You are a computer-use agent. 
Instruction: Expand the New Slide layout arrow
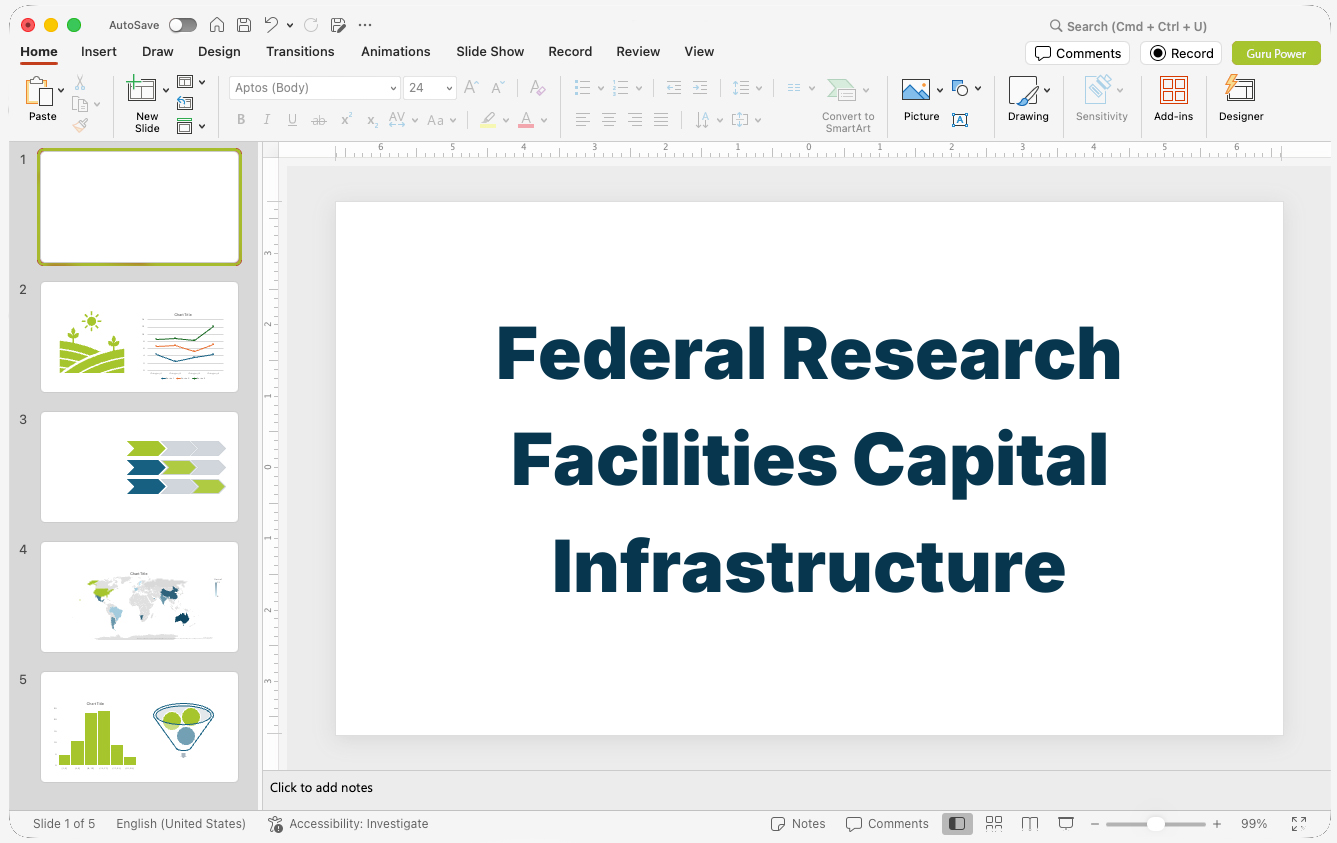(x=166, y=90)
